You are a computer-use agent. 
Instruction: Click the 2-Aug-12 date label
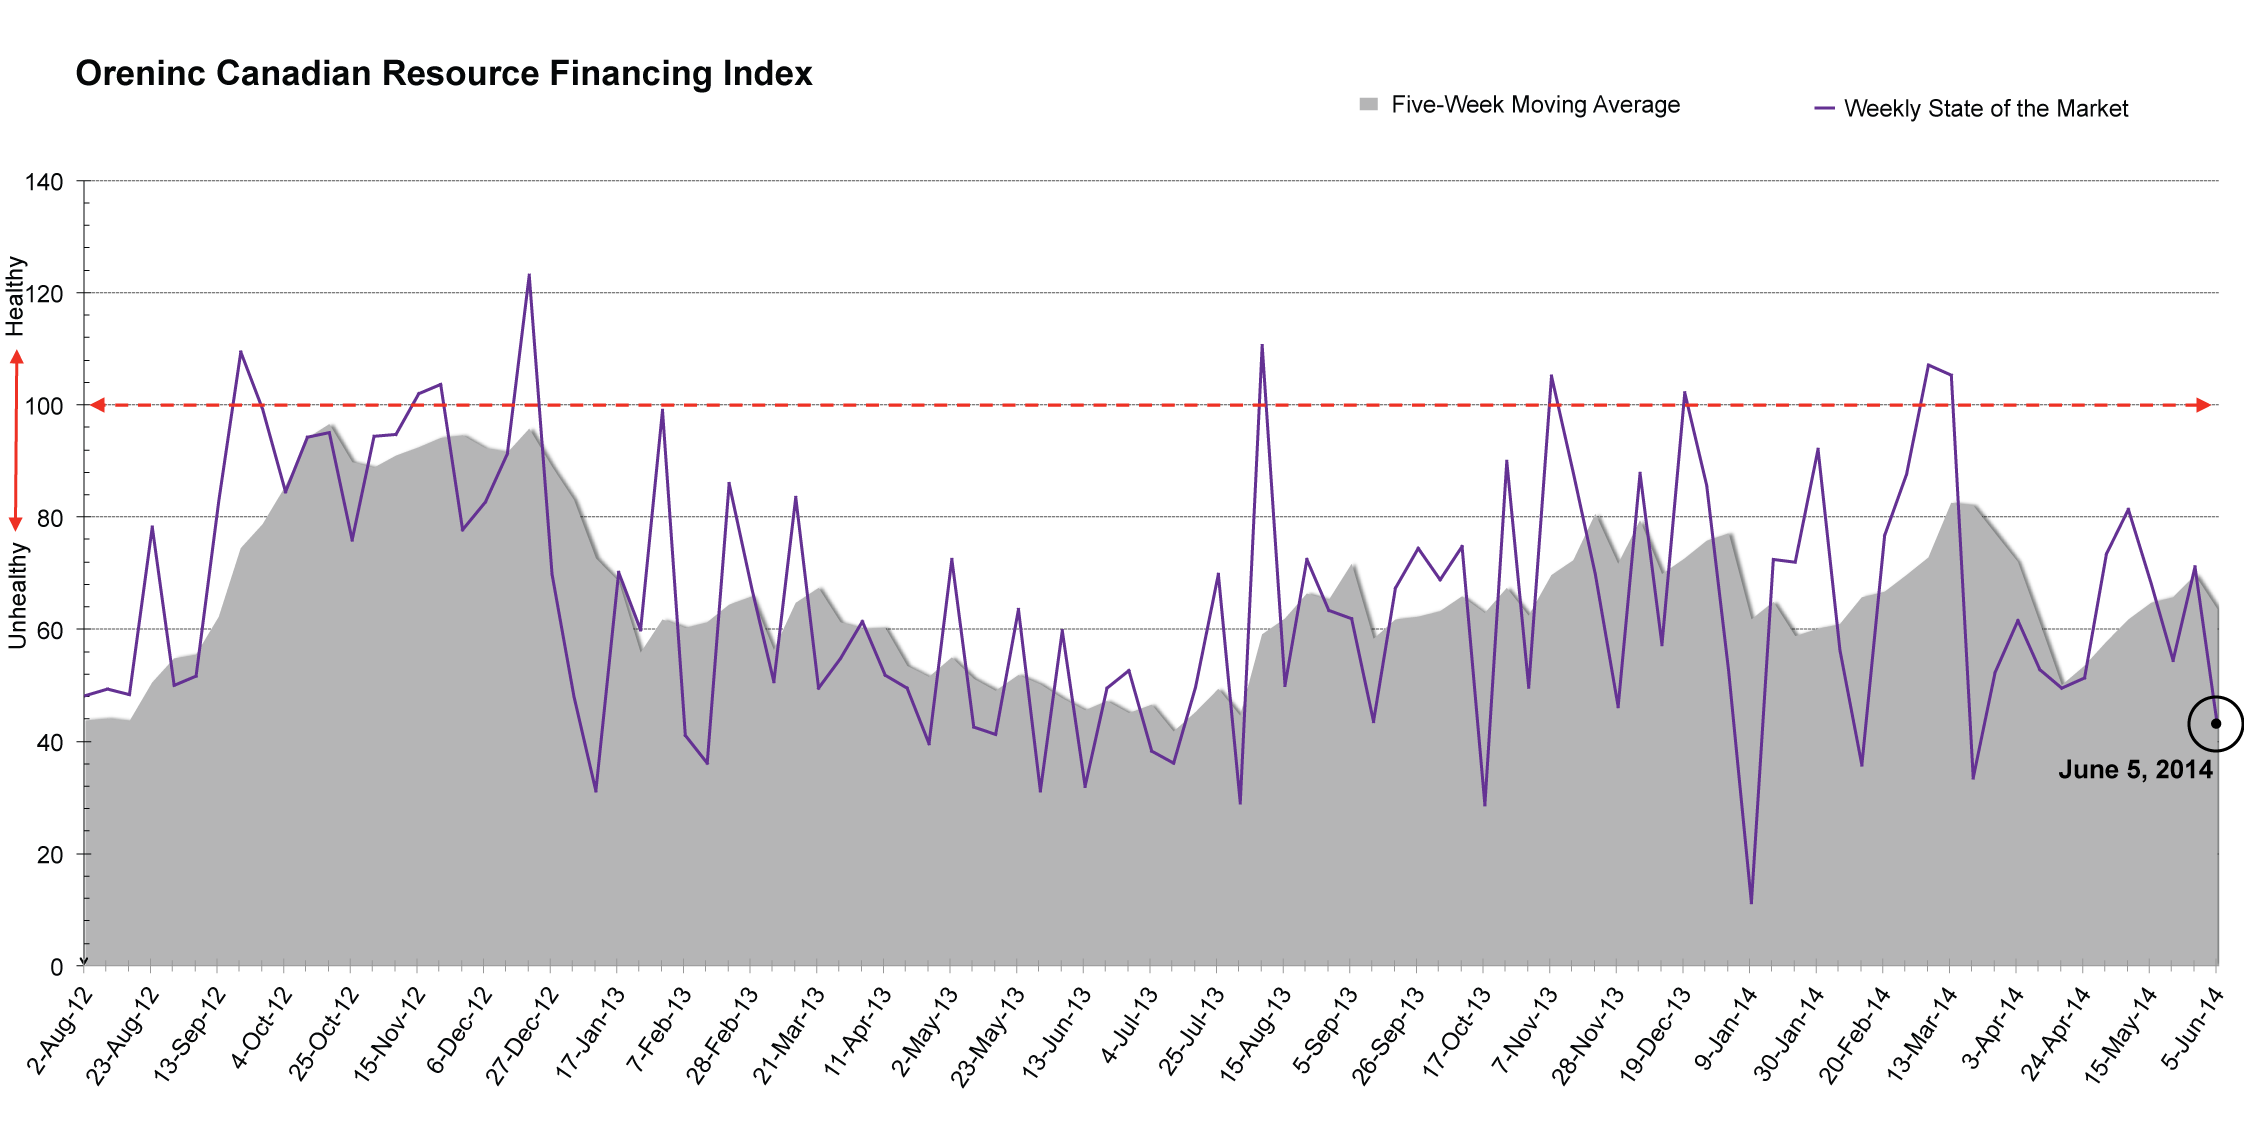pyautogui.click(x=60, y=1030)
